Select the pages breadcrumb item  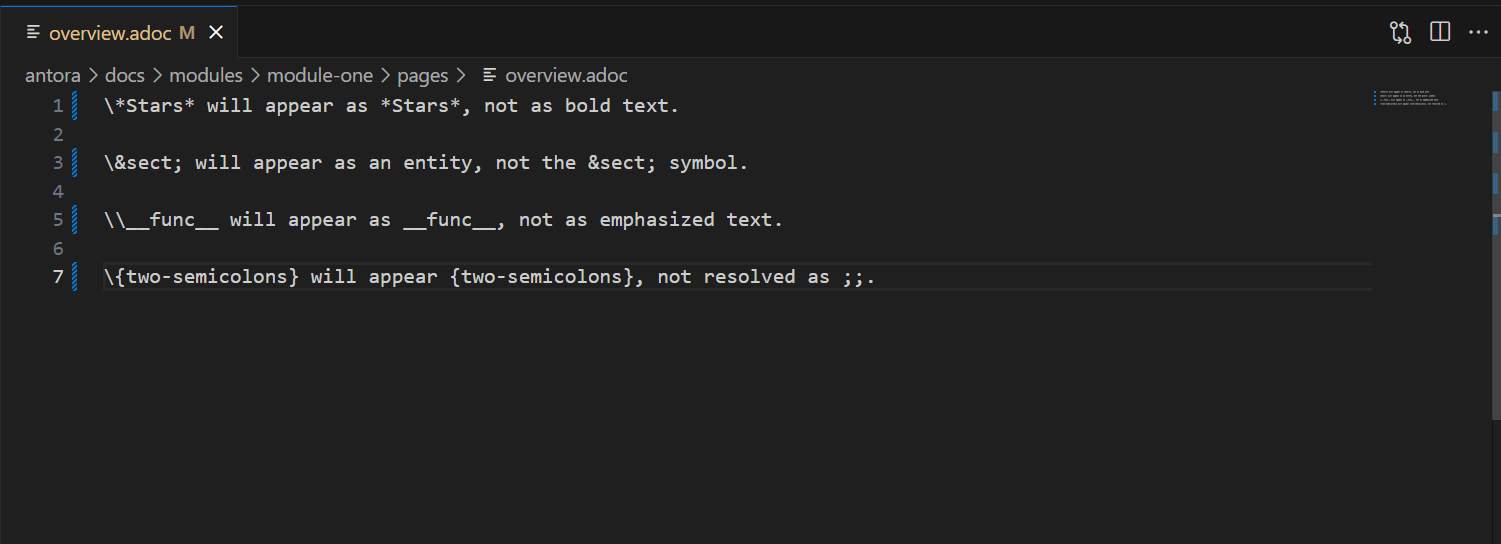[x=423, y=75]
